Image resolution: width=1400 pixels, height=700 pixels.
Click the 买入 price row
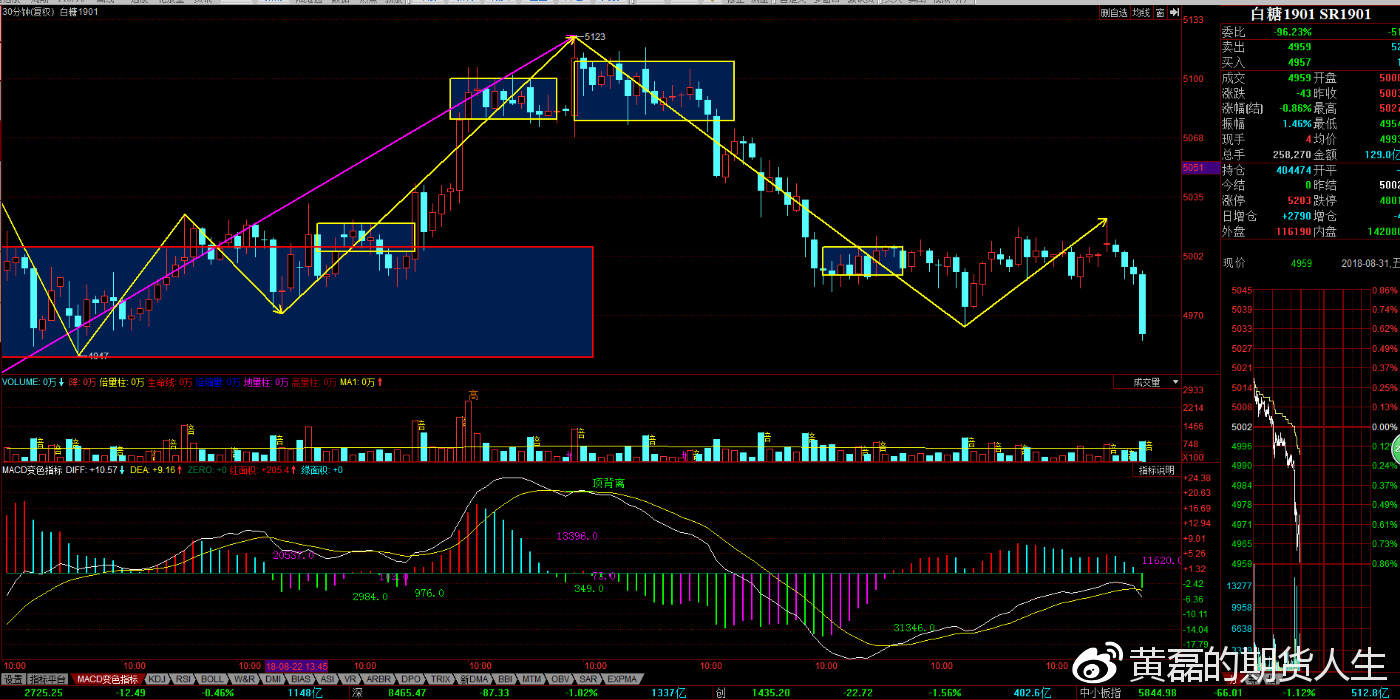1309,62
